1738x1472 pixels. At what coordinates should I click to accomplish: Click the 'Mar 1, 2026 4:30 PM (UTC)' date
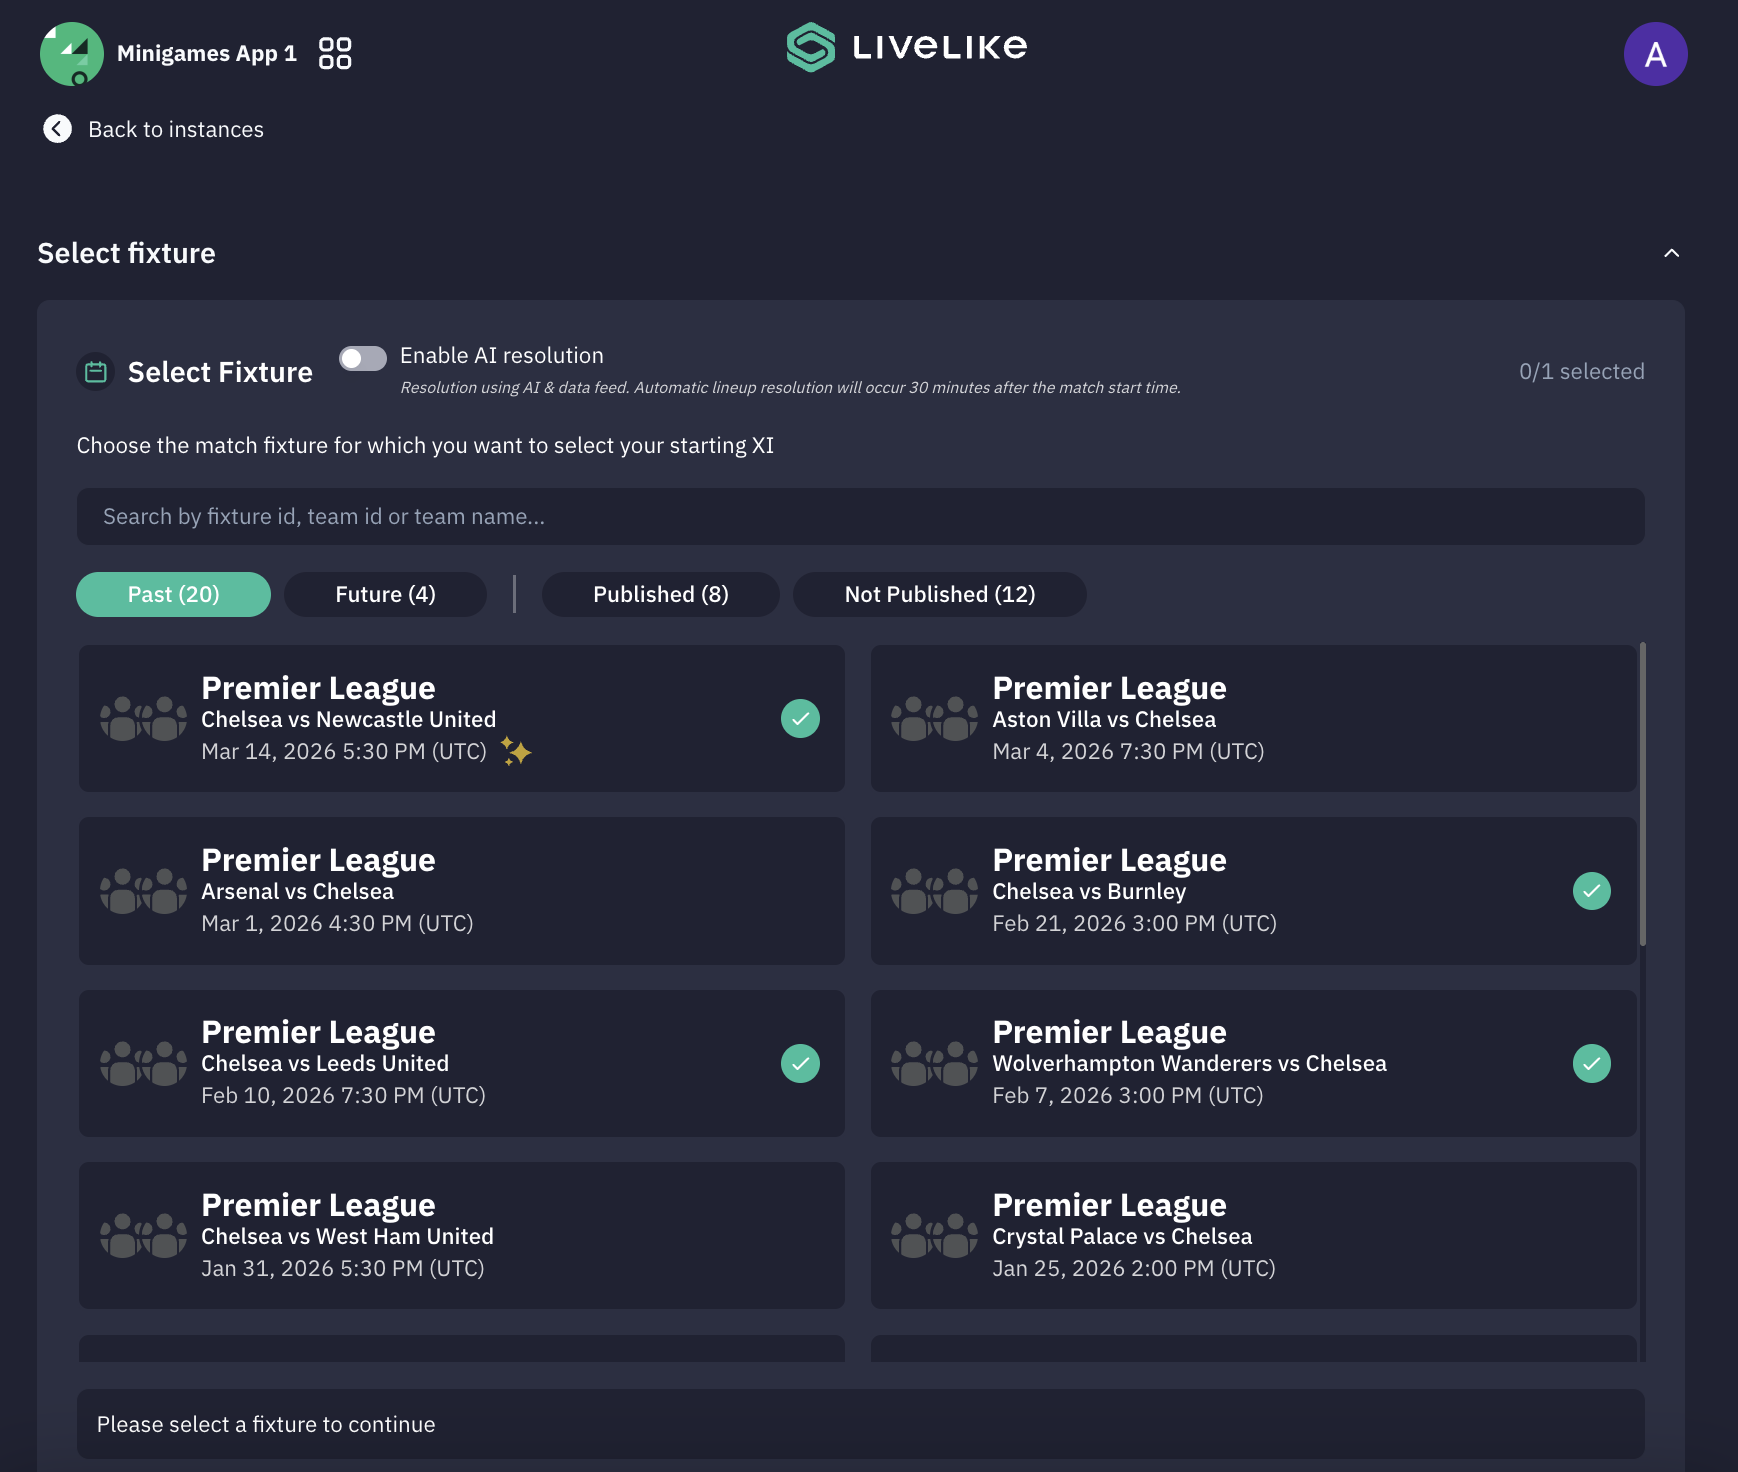click(337, 923)
